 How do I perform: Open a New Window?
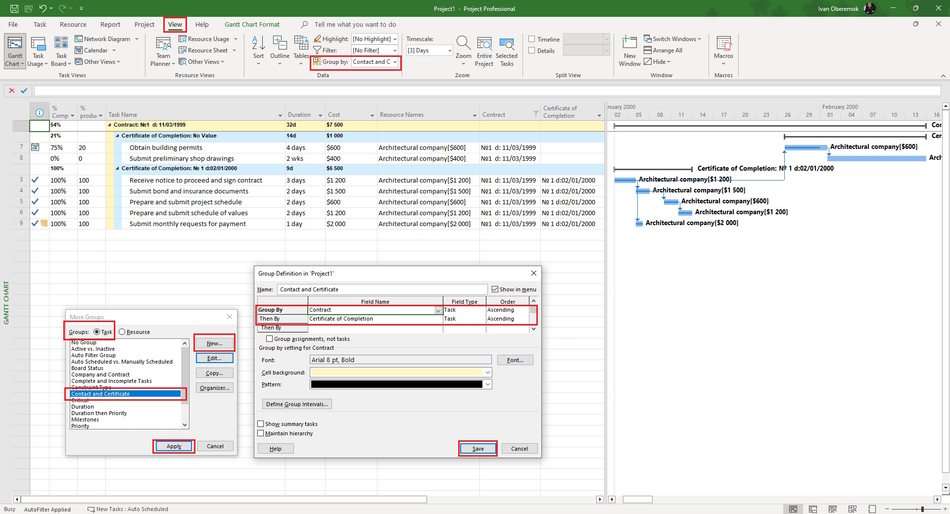(x=629, y=51)
